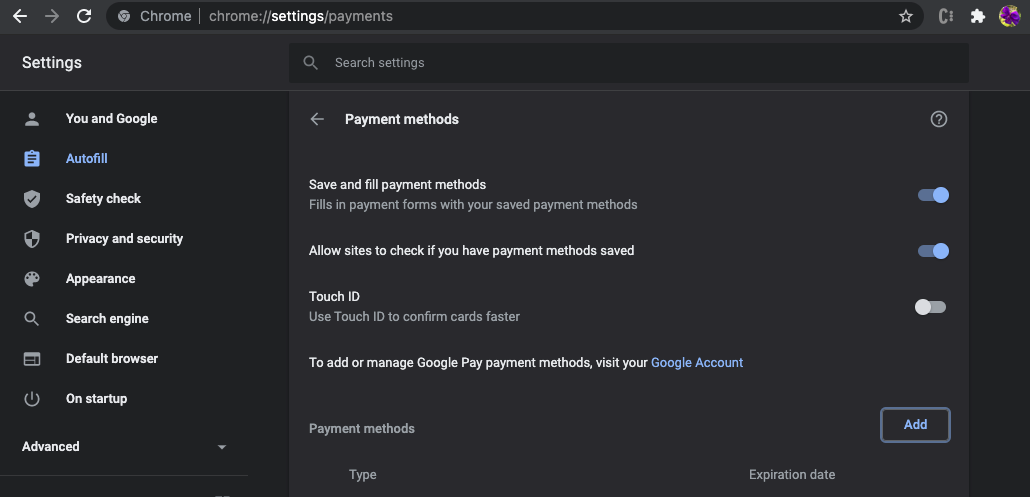
Task: Click the Search settings input field
Action: [x=629, y=63]
